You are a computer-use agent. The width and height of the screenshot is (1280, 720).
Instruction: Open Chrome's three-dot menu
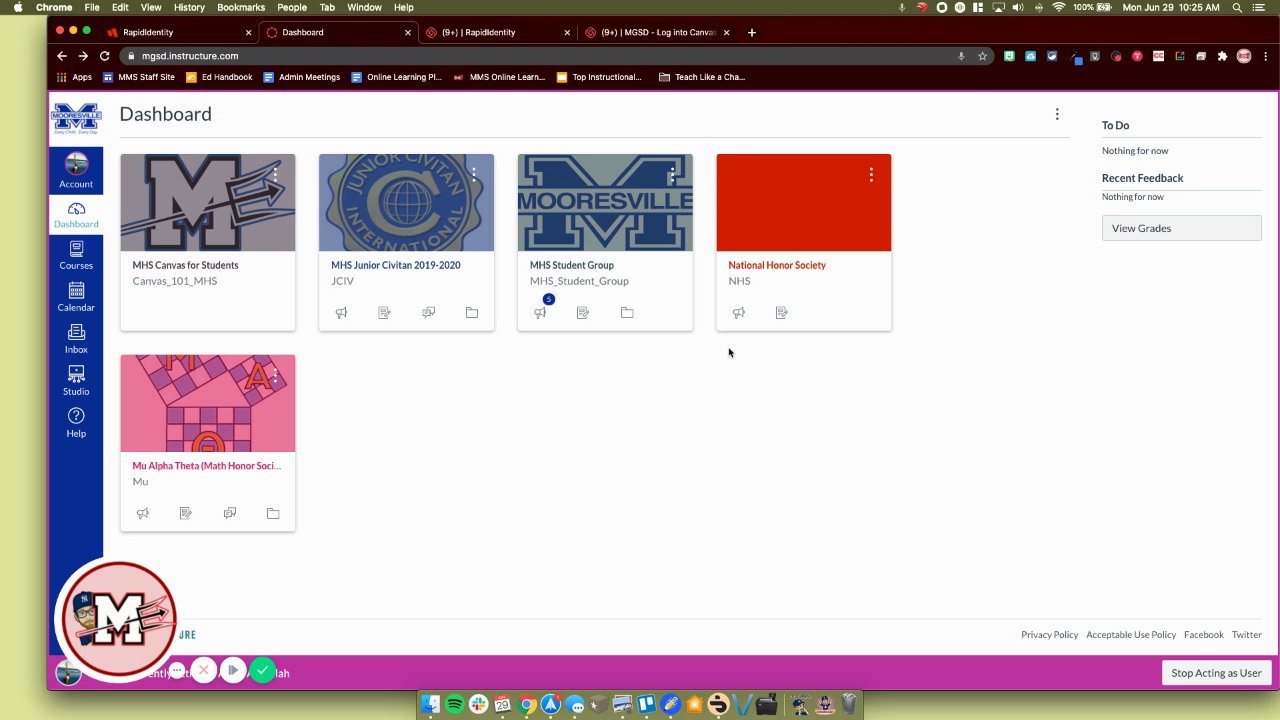1264,56
